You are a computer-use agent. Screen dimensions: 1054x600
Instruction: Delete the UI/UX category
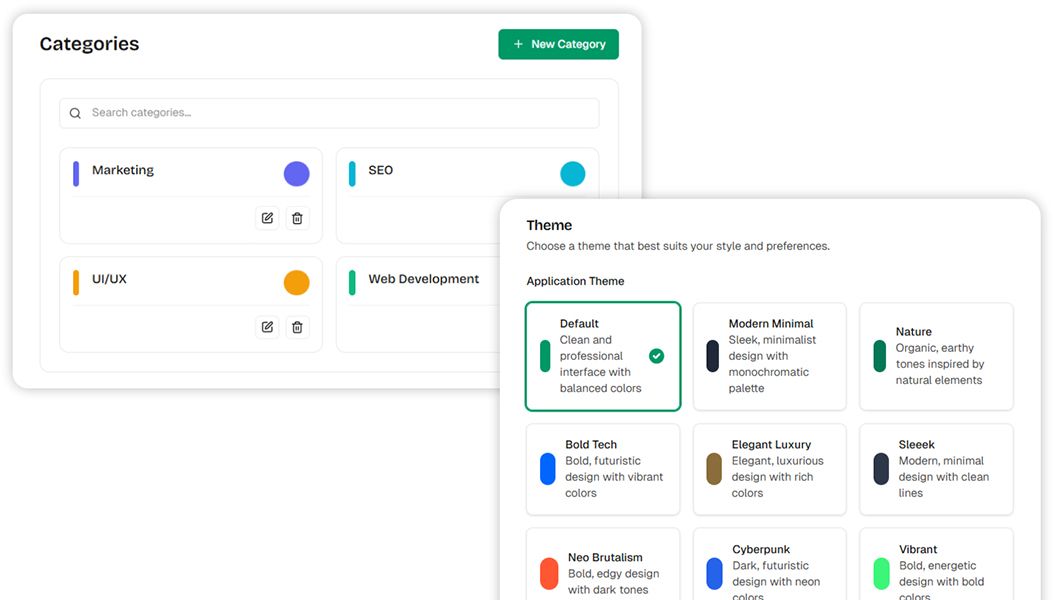(x=297, y=327)
